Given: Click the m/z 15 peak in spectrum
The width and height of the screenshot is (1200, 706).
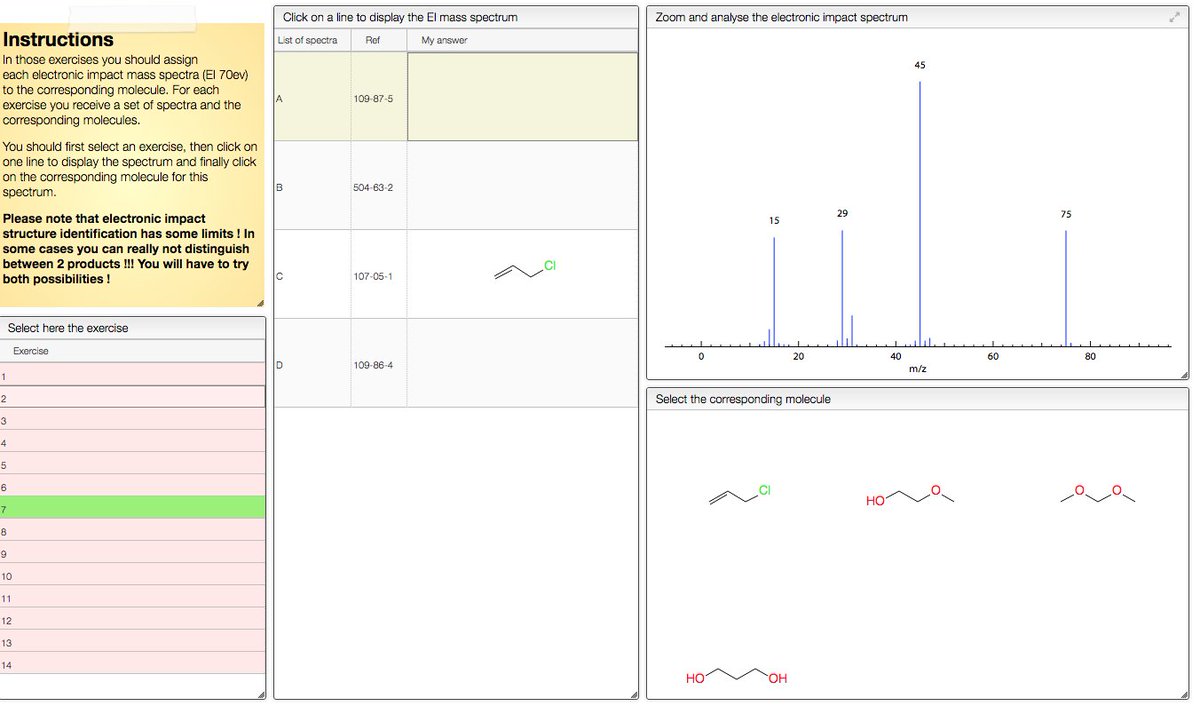Looking at the screenshot, I should 774,292.
